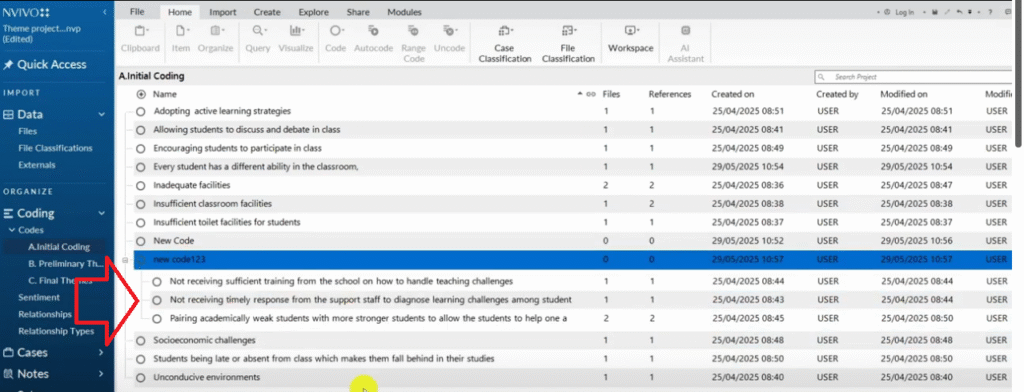Screen dimensions: 1024x392
Task: Collapse the navigation pane arrow beside NVIVO
Action: click(x=105, y=12)
